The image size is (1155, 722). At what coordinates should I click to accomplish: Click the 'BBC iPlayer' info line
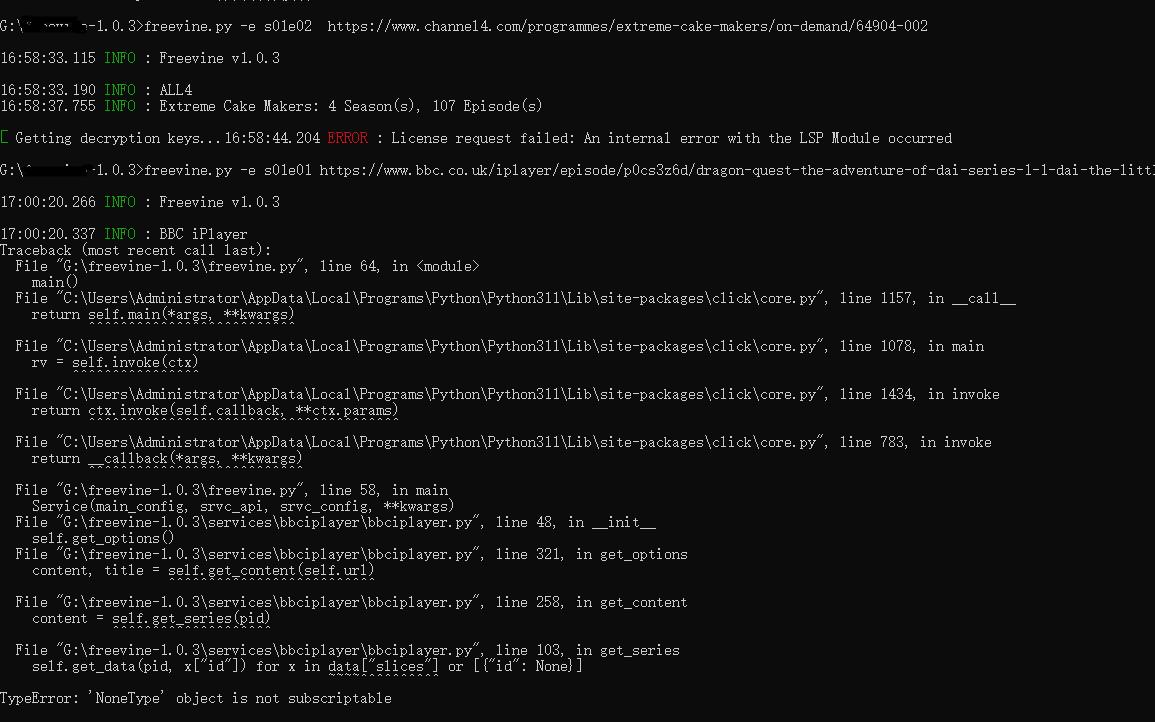coord(124,234)
